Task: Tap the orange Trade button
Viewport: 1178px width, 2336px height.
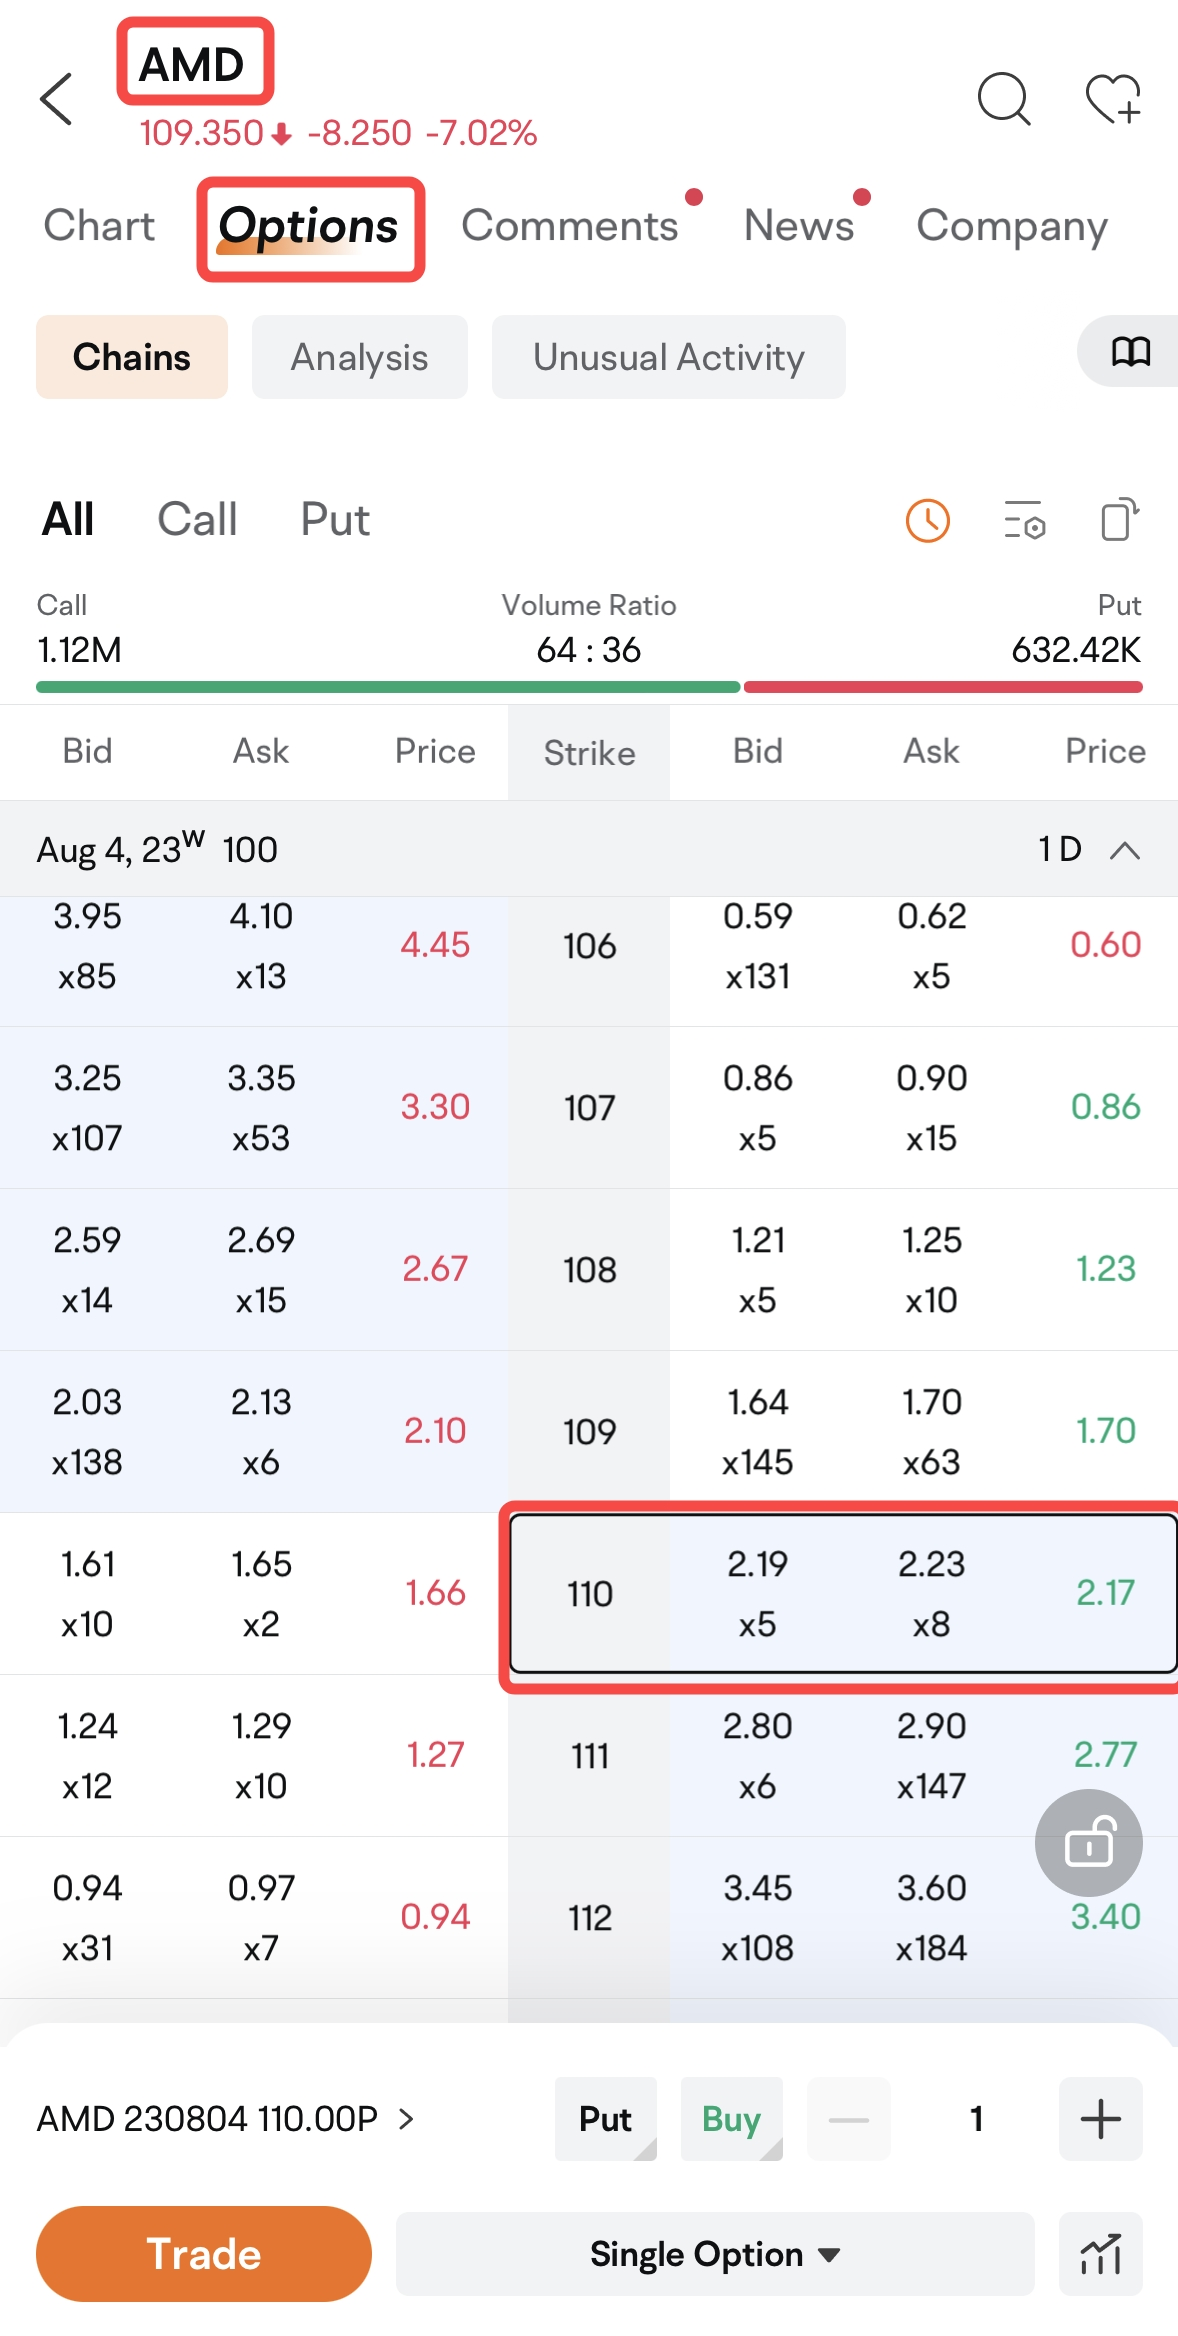Action: click(204, 2254)
